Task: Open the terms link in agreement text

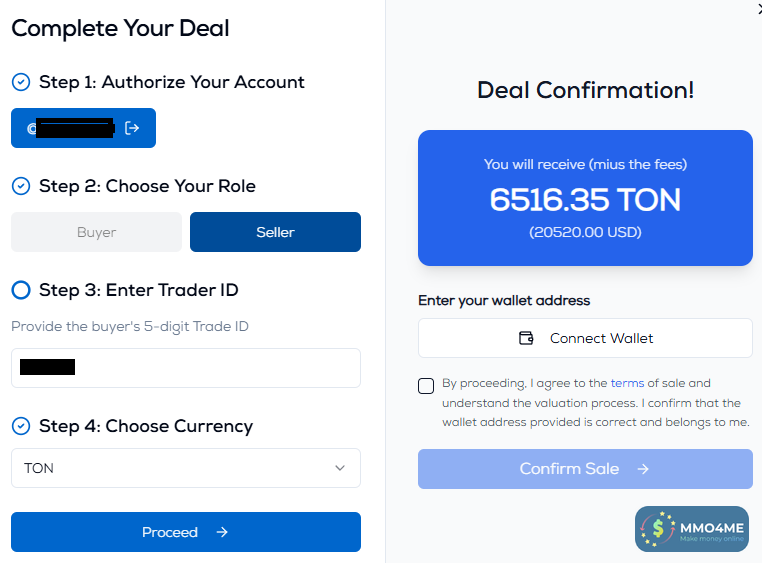Action: (x=627, y=383)
